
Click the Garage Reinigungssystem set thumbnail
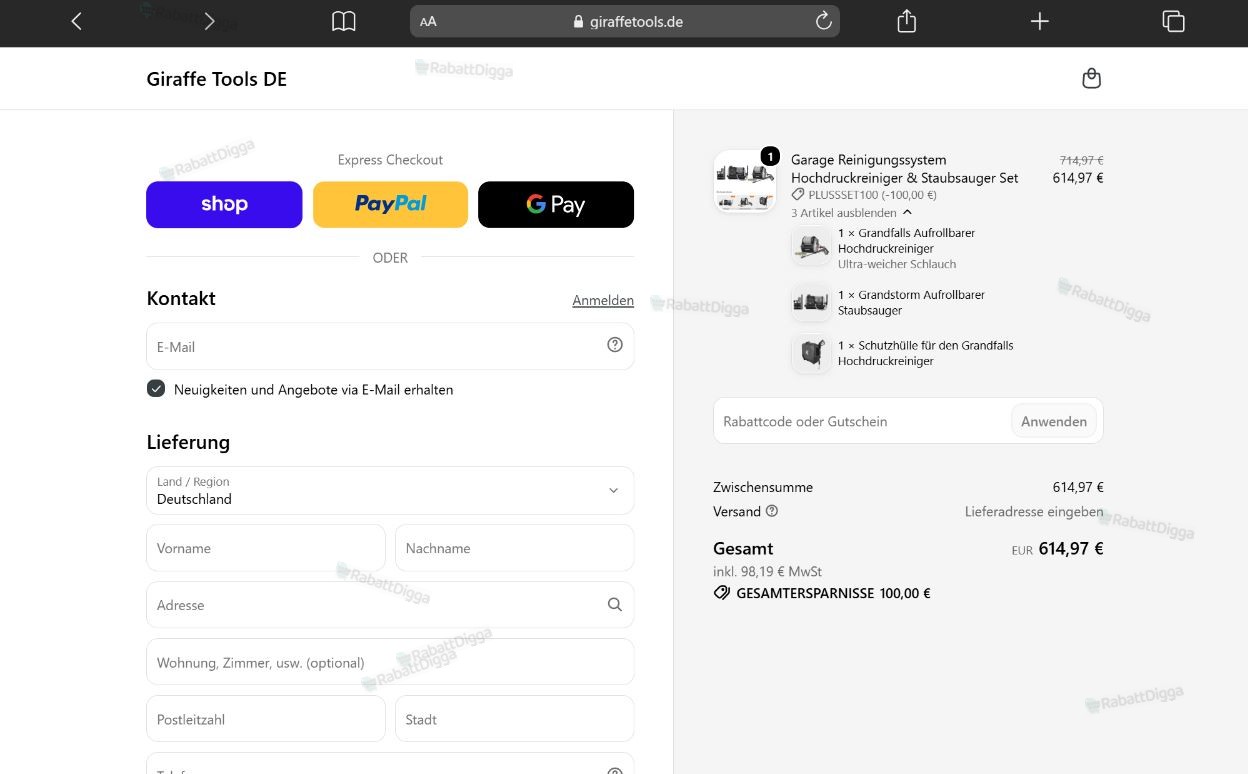[x=745, y=181]
